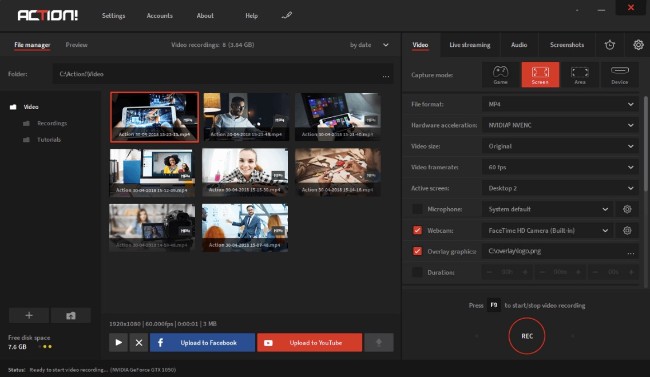Select Area capture mode icon
This screenshot has height=377, width=650.
coord(580,75)
